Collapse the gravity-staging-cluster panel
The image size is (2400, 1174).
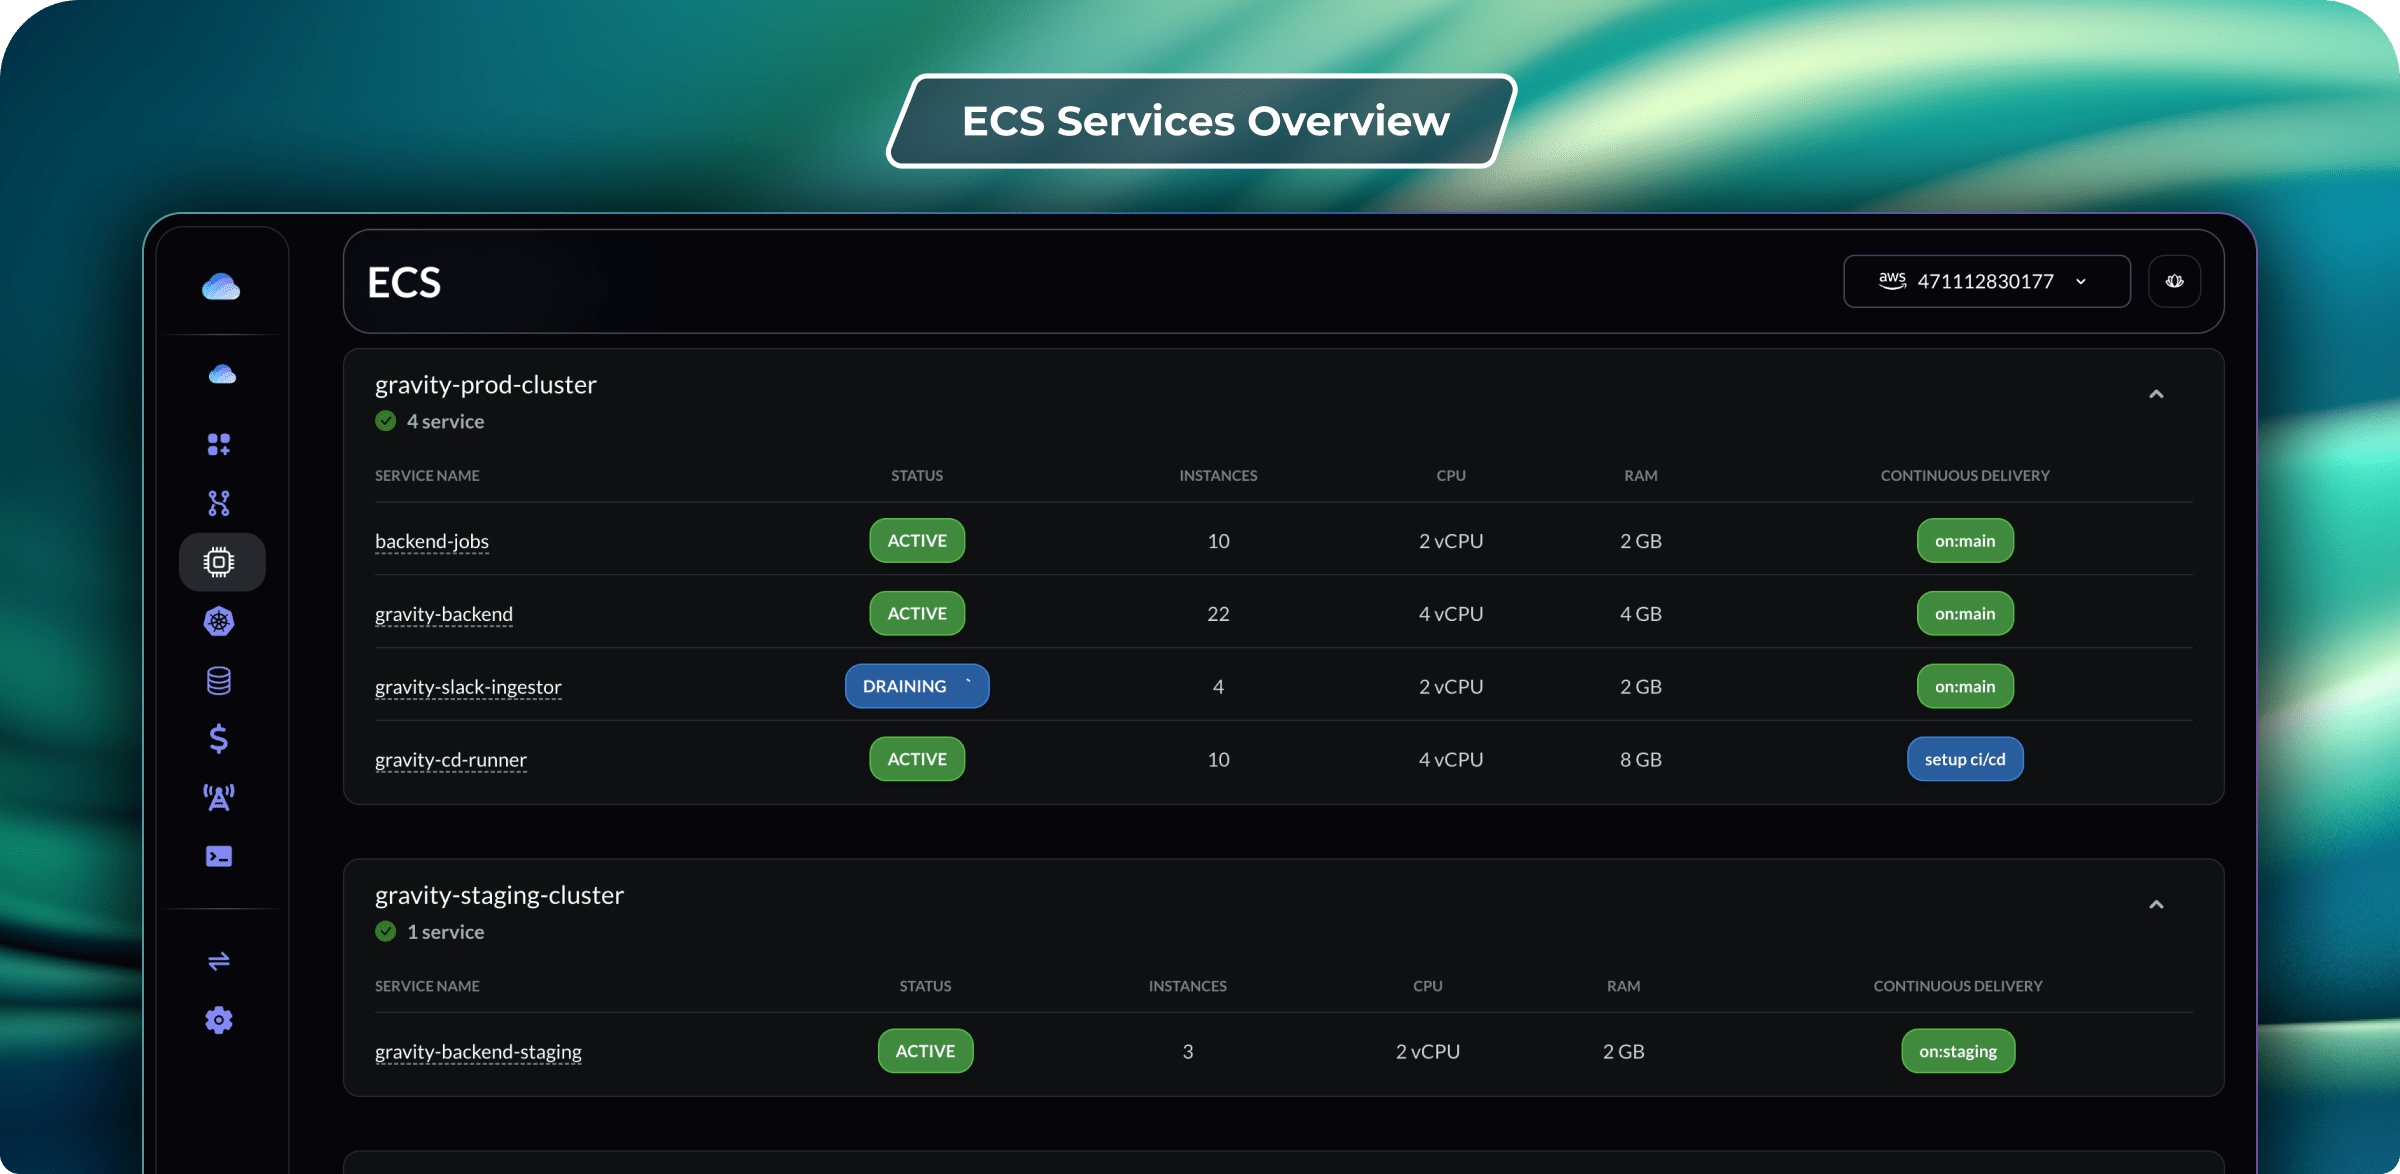coord(2156,904)
